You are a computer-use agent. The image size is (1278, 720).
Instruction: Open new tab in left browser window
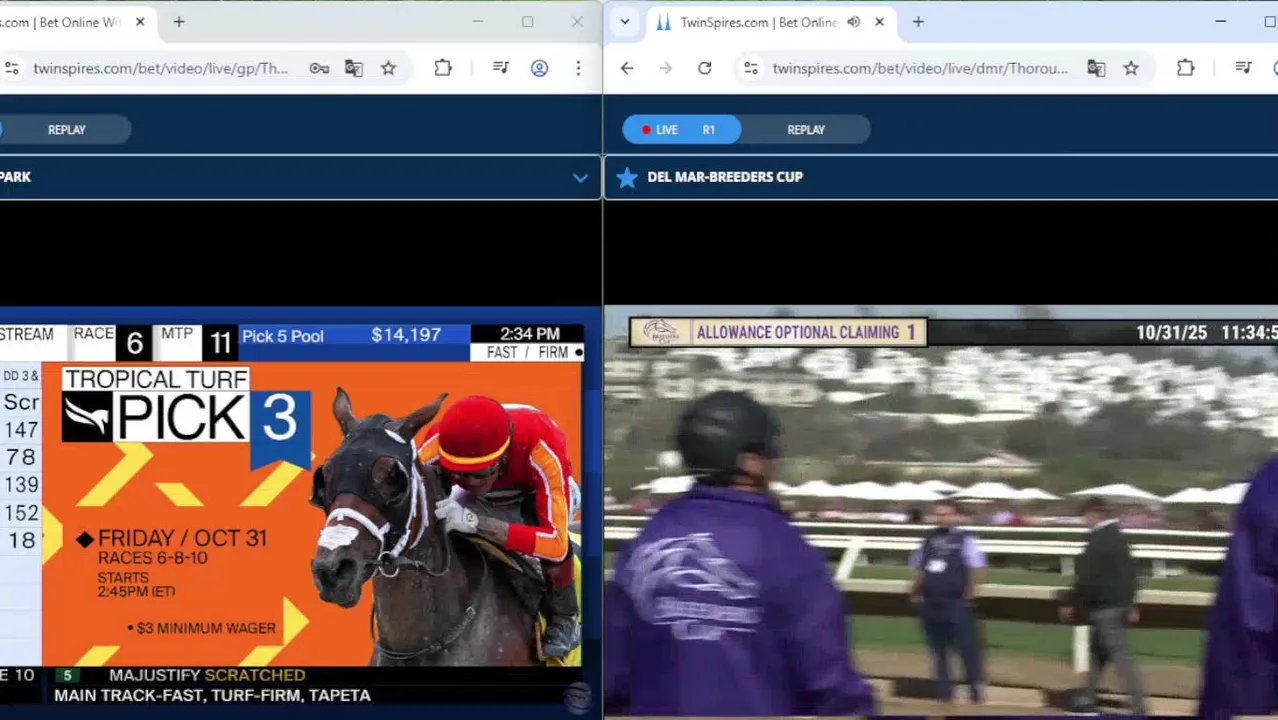[x=179, y=21]
